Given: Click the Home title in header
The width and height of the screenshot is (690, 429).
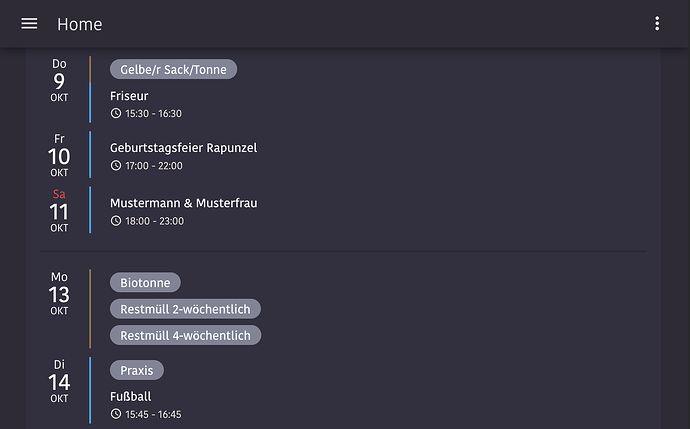Looking at the screenshot, I should coord(80,24).
